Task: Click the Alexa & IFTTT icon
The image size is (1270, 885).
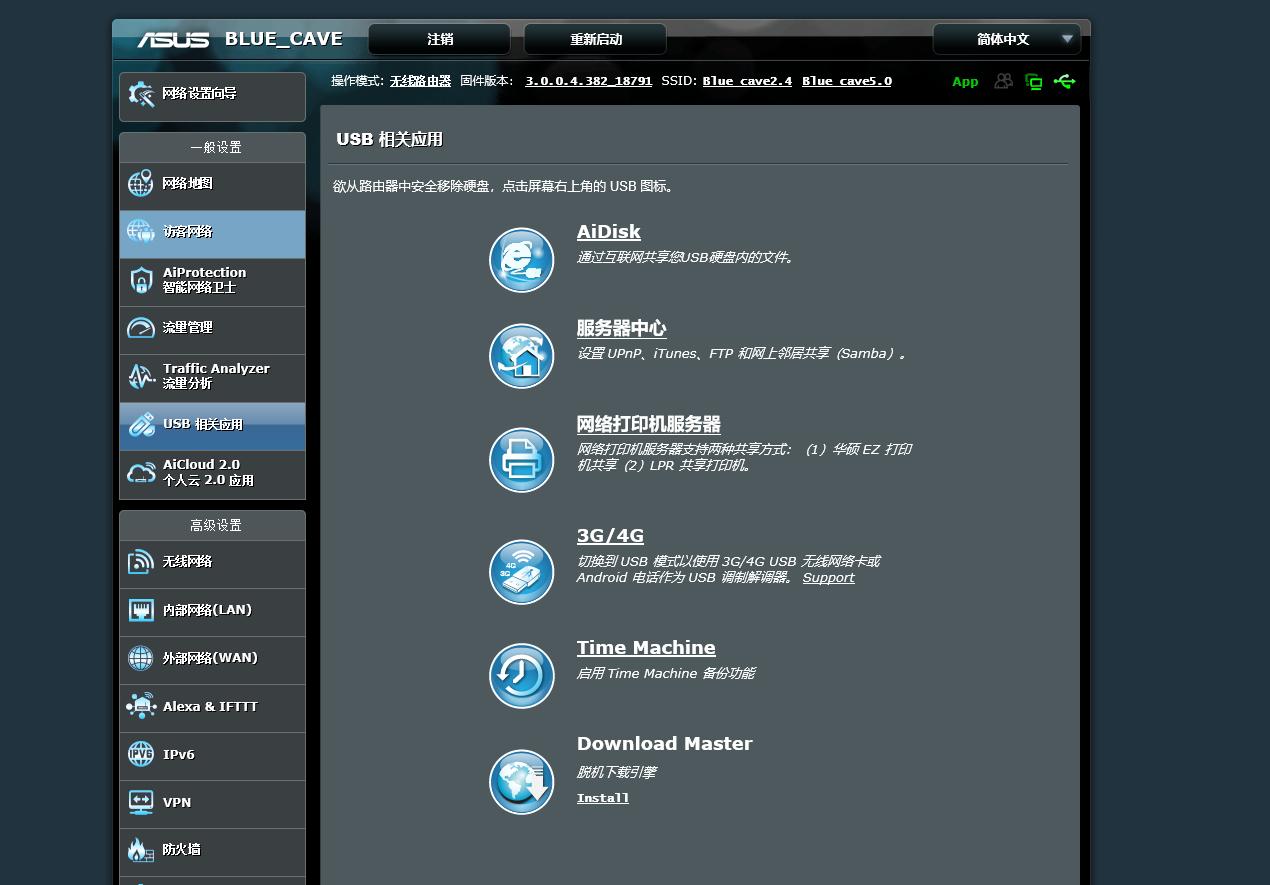Action: pyautogui.click(x=141, y=706)
